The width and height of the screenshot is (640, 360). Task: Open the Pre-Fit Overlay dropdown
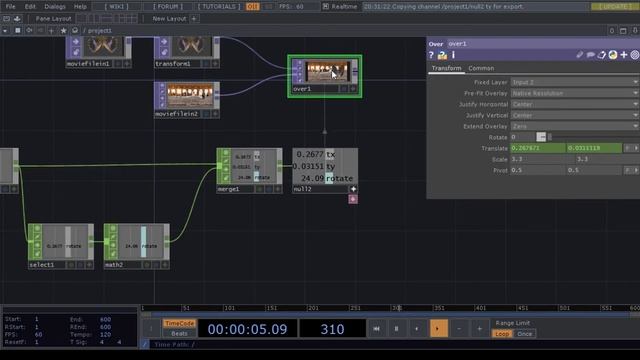click(574, 93)
